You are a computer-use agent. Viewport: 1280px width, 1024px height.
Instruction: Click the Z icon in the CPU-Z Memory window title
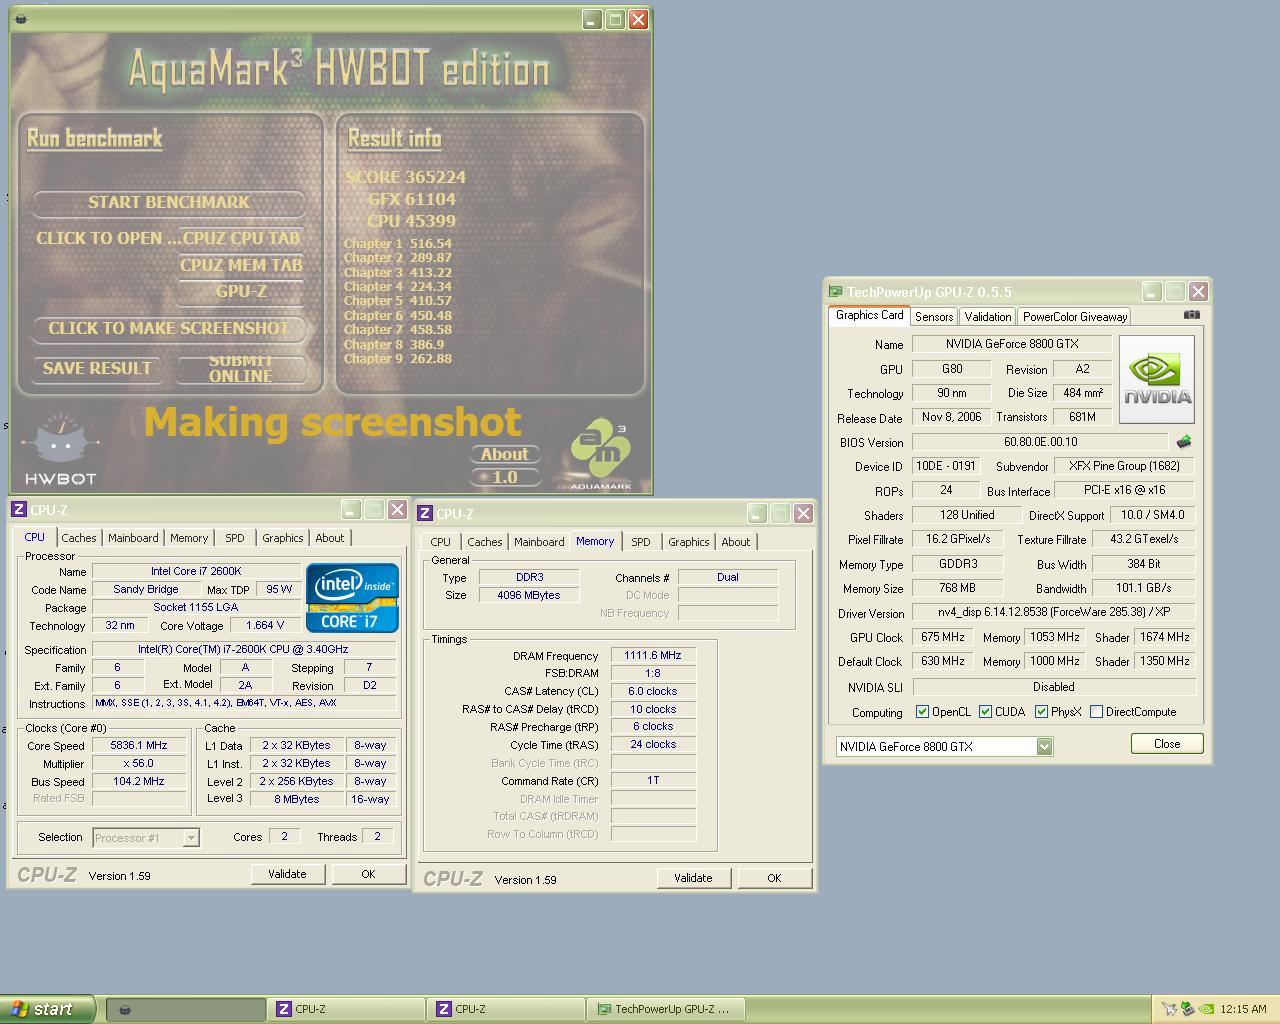pos(424,513)
